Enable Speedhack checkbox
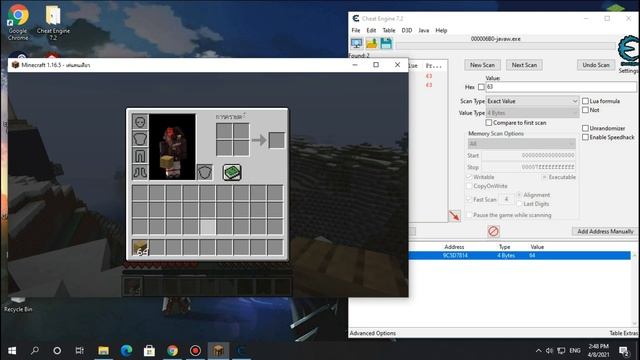The image size is (640, 360). click(x=585, y=137)
